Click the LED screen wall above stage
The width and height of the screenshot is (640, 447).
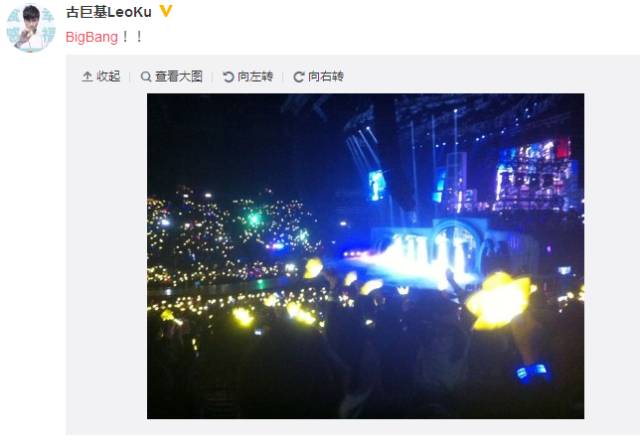coord(536,176)
